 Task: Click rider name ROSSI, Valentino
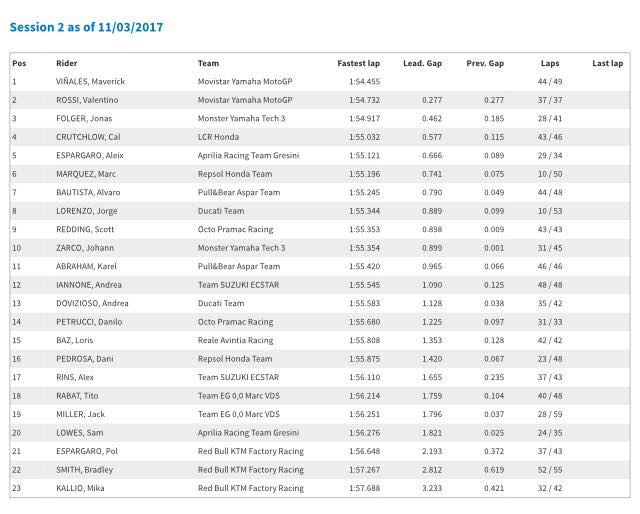click(x=87, y=100)
